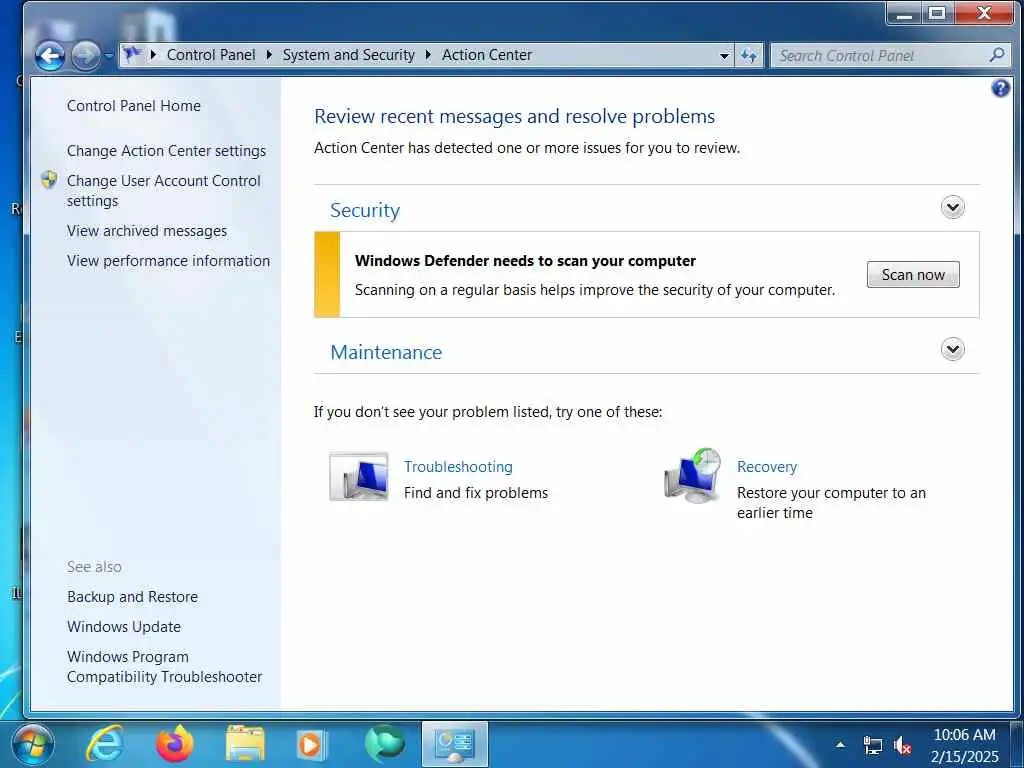Open Windows Update from See also
The height and width of the screenshot is (768, 1024).
[x=124, y=627]
